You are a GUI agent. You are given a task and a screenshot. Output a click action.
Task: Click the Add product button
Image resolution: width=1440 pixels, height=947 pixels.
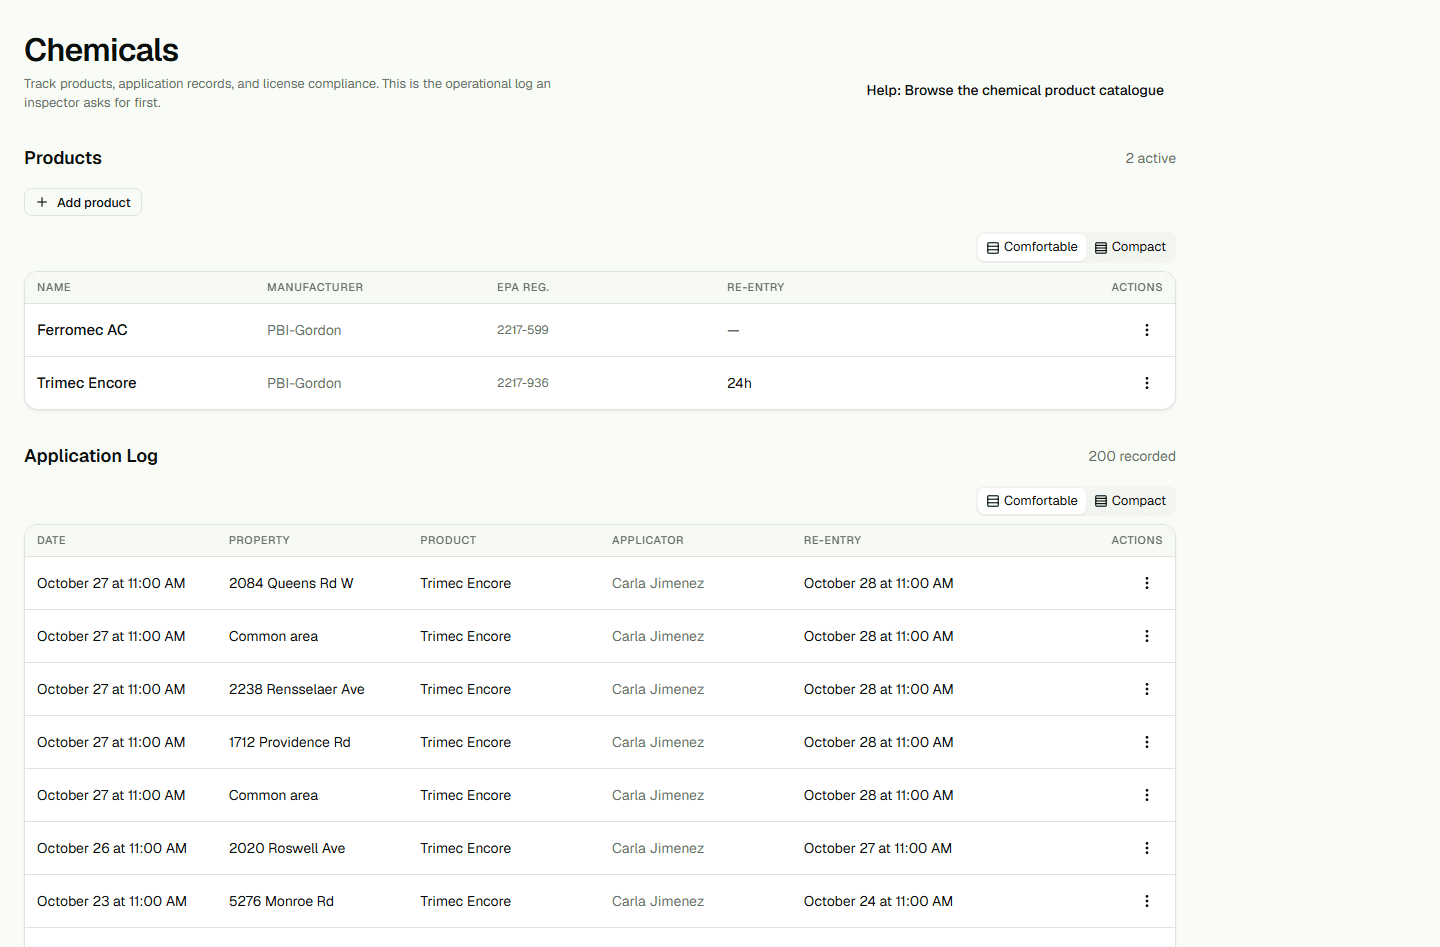pos(83,202)
